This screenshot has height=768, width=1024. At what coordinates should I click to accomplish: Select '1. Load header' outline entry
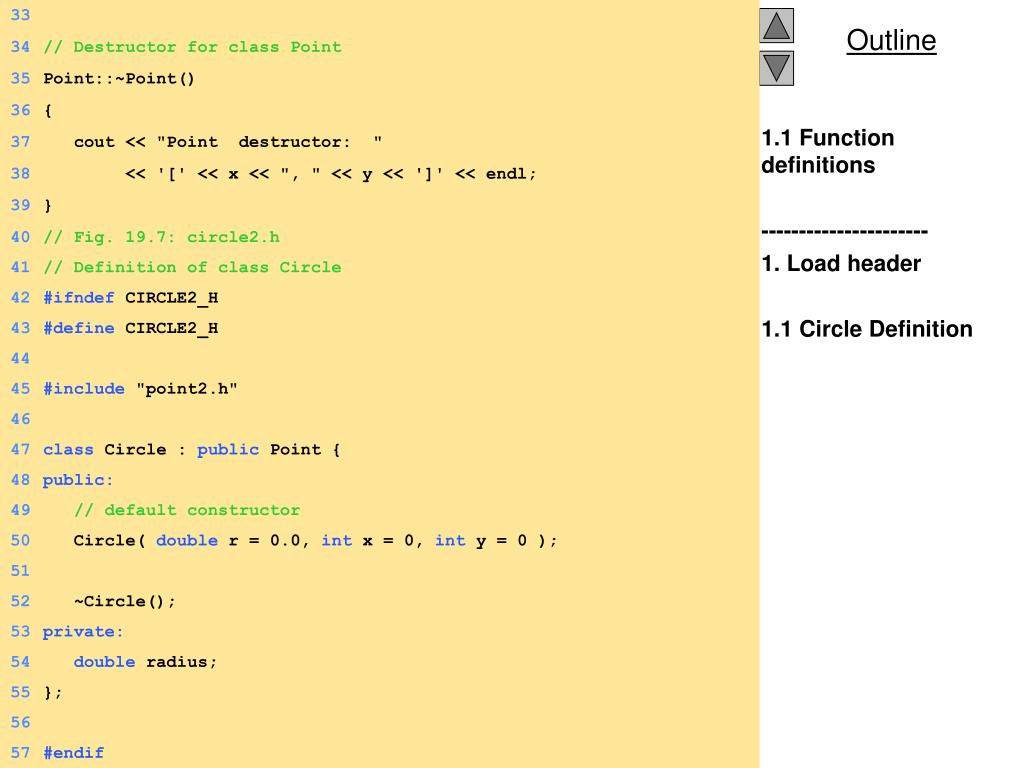pos(841,263)
